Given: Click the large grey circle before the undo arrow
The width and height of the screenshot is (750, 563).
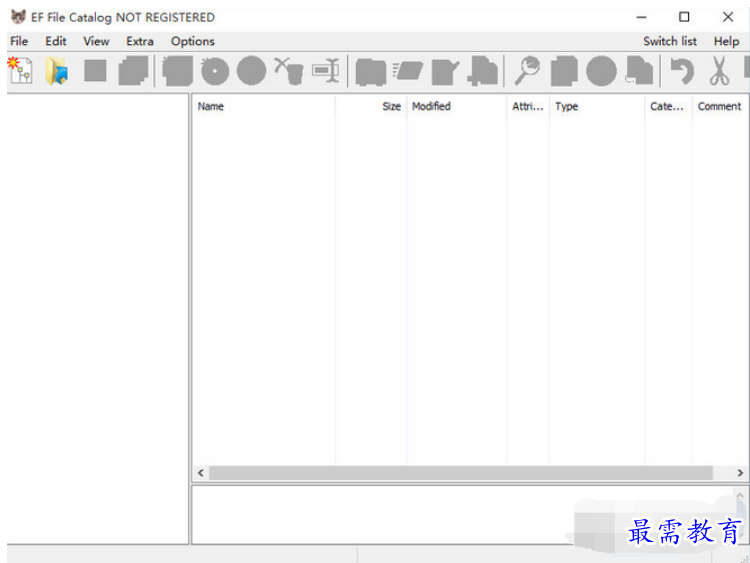Looking at the screenshot, I should (601, 71).
